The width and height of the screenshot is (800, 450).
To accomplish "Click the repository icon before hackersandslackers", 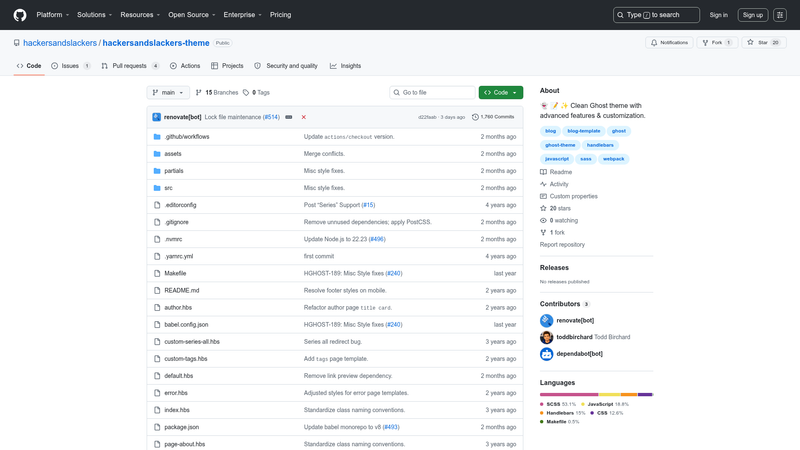I will (17, 43).
